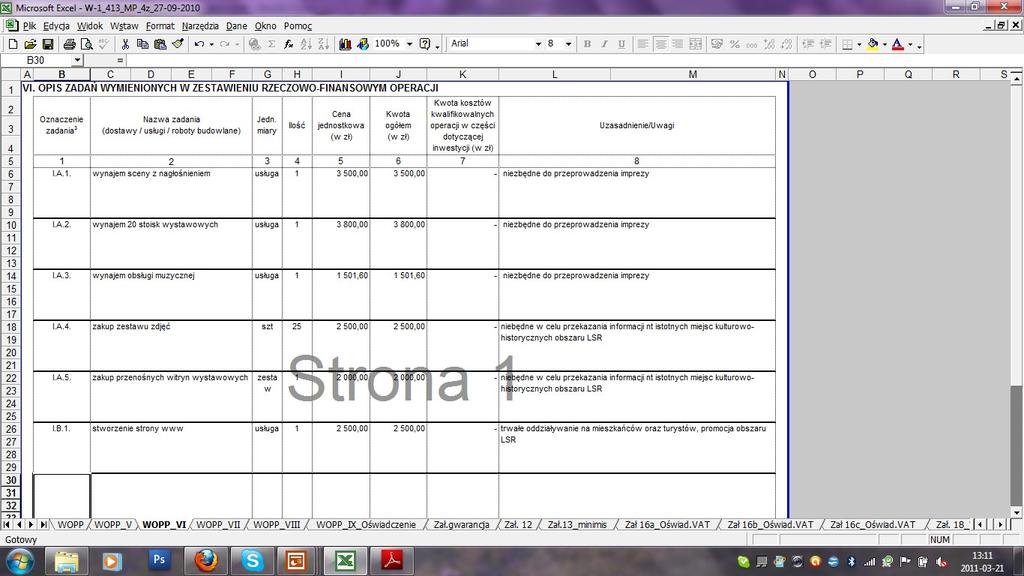Expand the Font Color dropdown arrow
The width and height of the screenshot is (1024, 576).
[x=910, y=44]
